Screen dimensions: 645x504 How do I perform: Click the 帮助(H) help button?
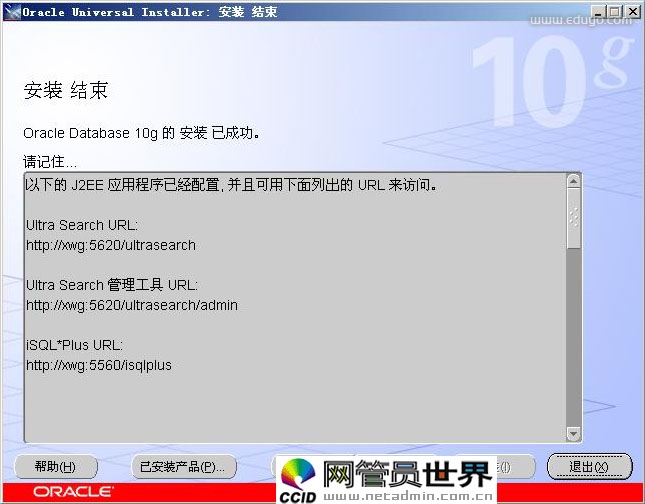coord(55,466)
